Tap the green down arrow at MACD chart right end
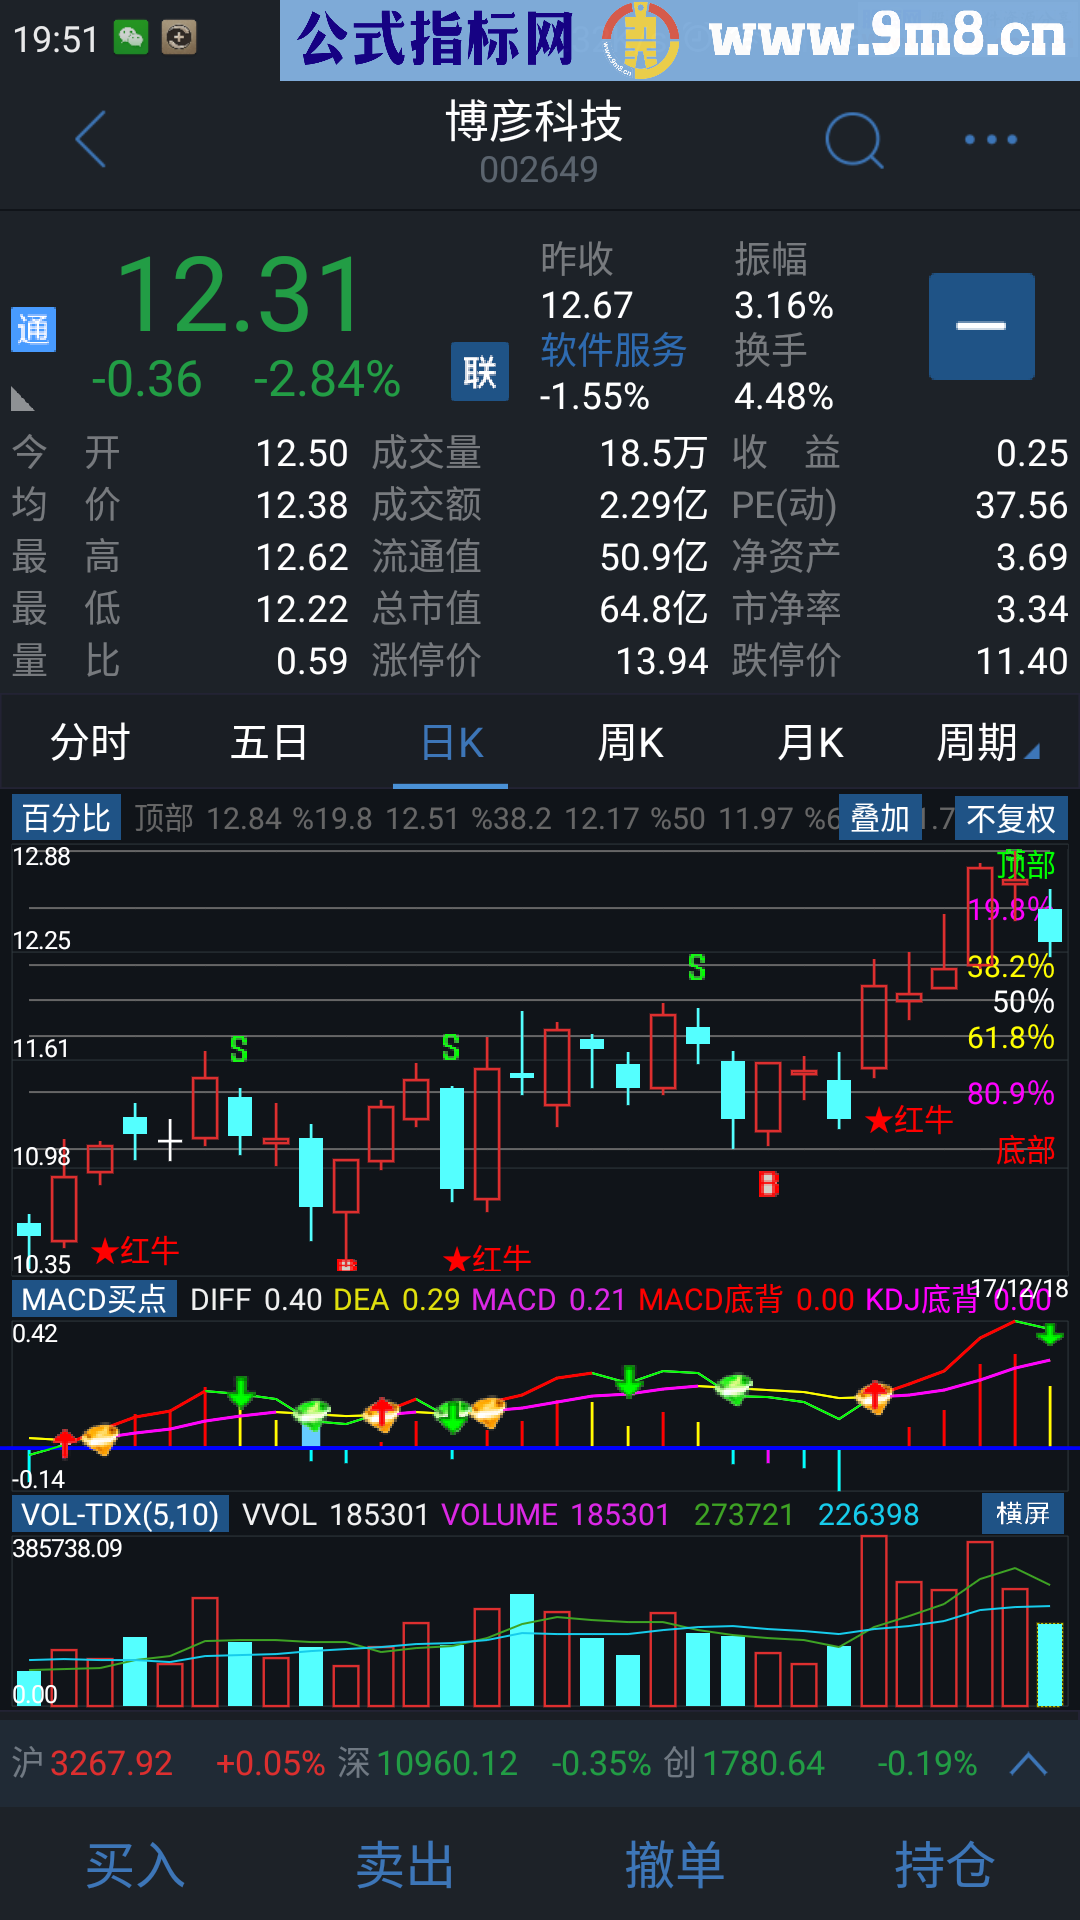Image resolution: width=1080 pixels, height=1920 pixels. 1050,1334
